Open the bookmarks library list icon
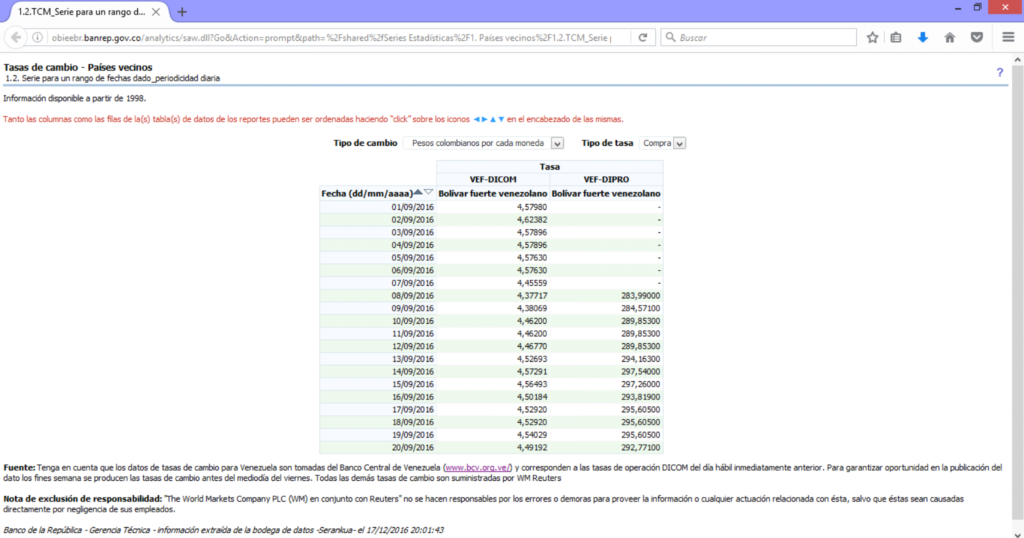 896,37
